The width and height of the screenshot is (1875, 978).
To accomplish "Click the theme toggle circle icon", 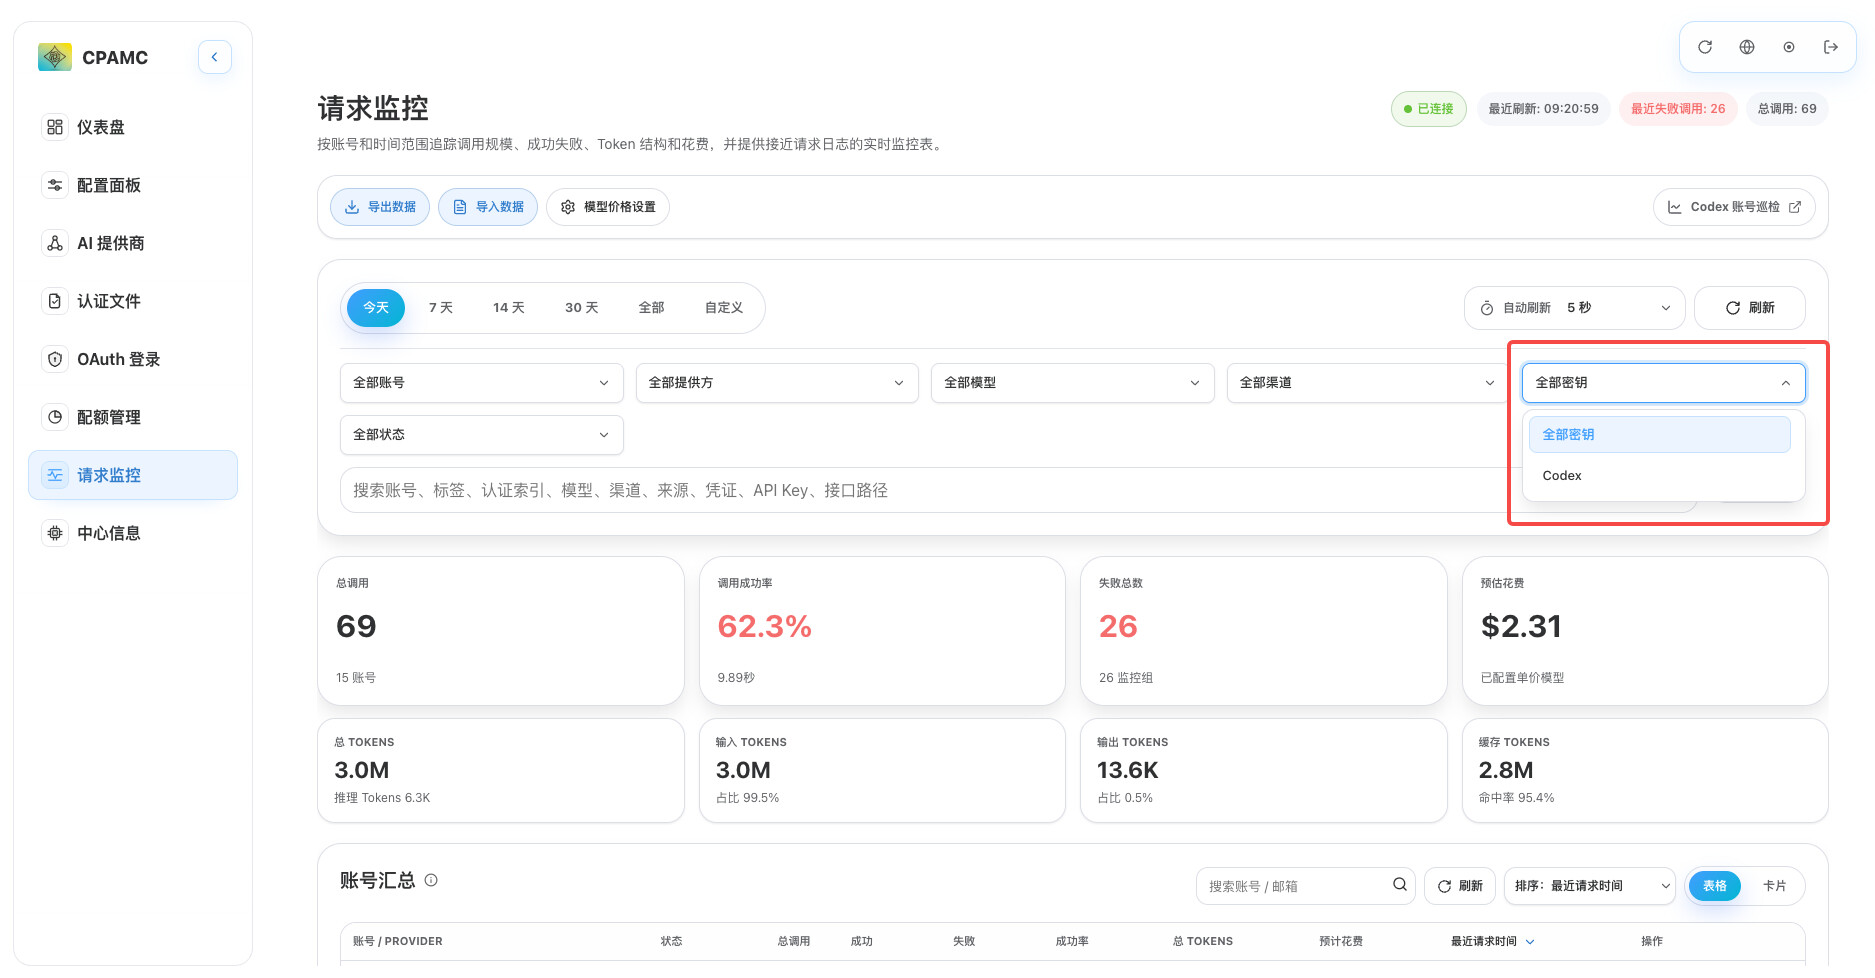I will tap(1789, 47).
